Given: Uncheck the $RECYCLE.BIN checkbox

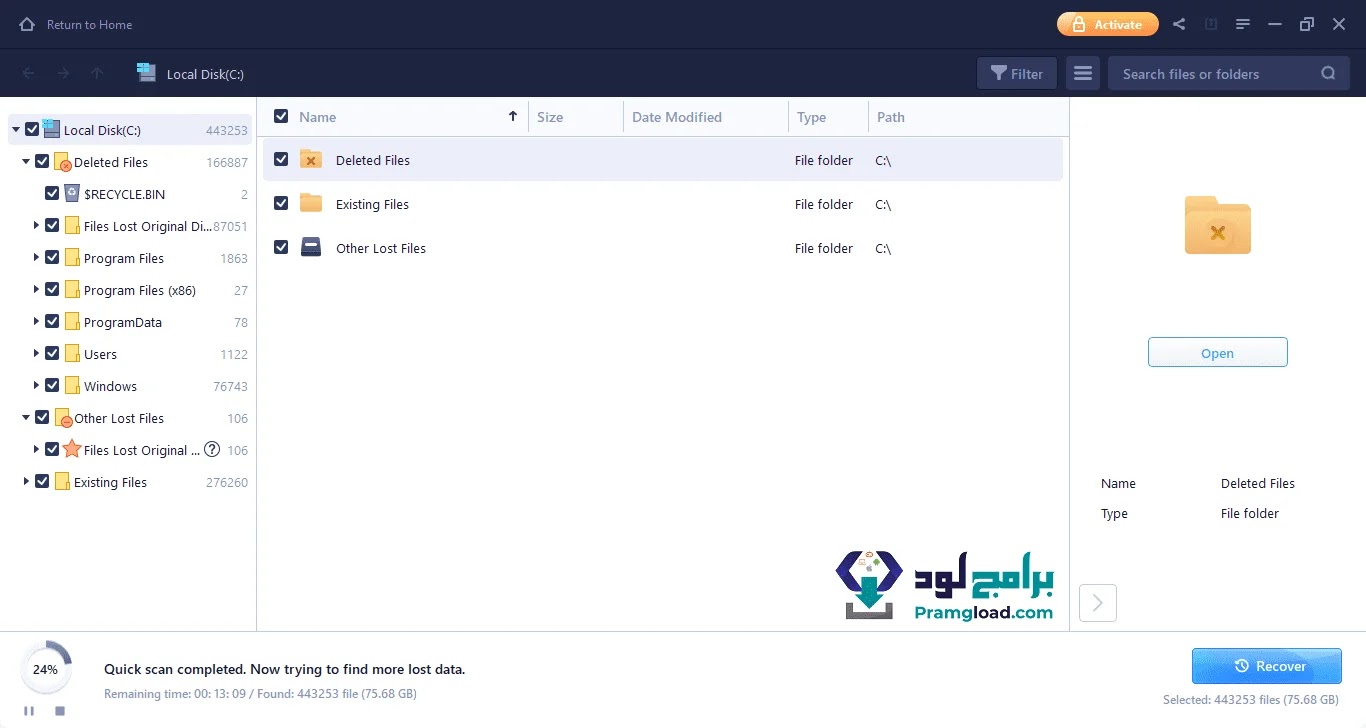Looking at the screenshot, I should point(52,193).
